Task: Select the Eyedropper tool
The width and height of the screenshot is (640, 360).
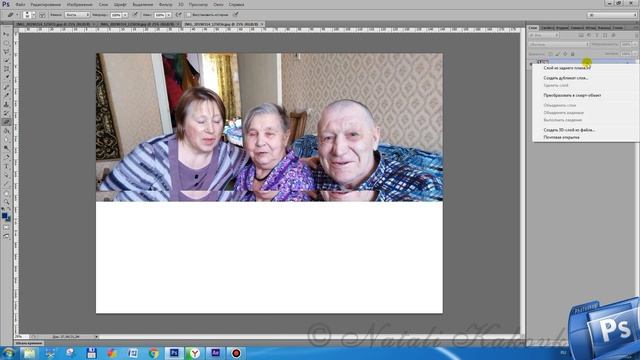Action: pos(6,78)
